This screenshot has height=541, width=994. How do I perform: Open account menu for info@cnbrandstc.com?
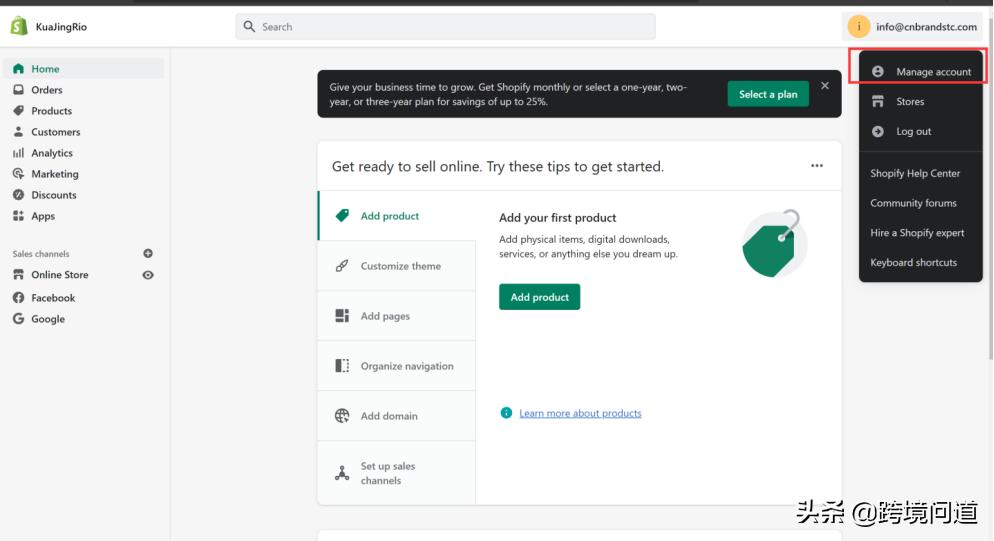pos(913,27)
